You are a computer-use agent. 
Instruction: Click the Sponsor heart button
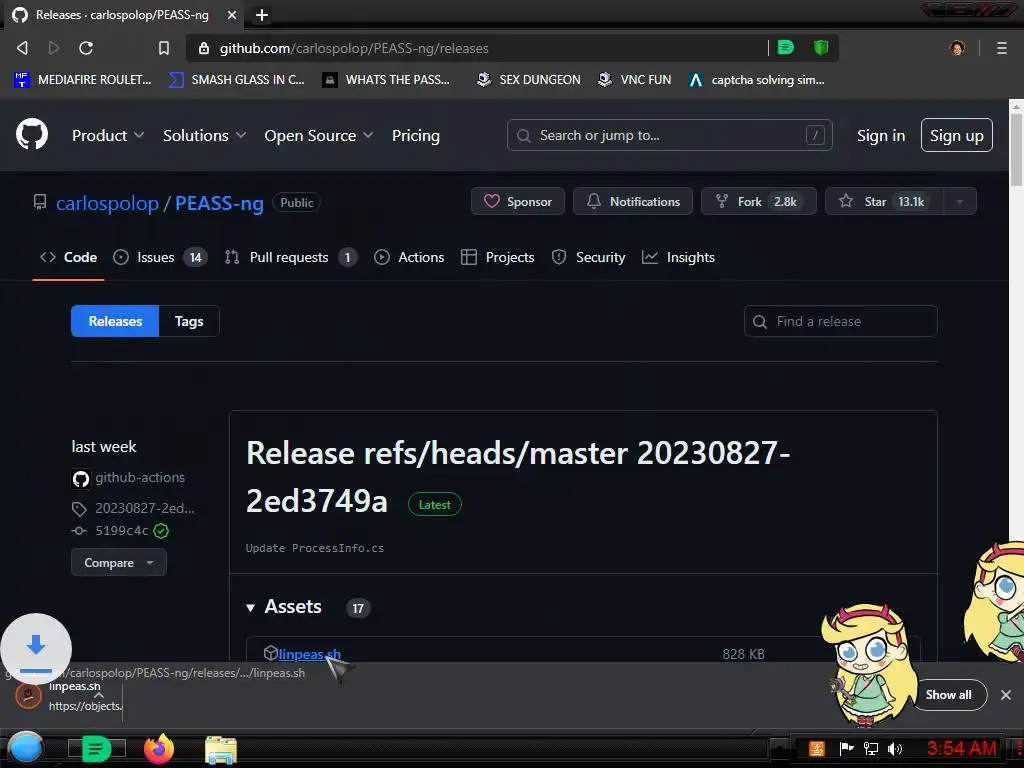click(518, 201)
